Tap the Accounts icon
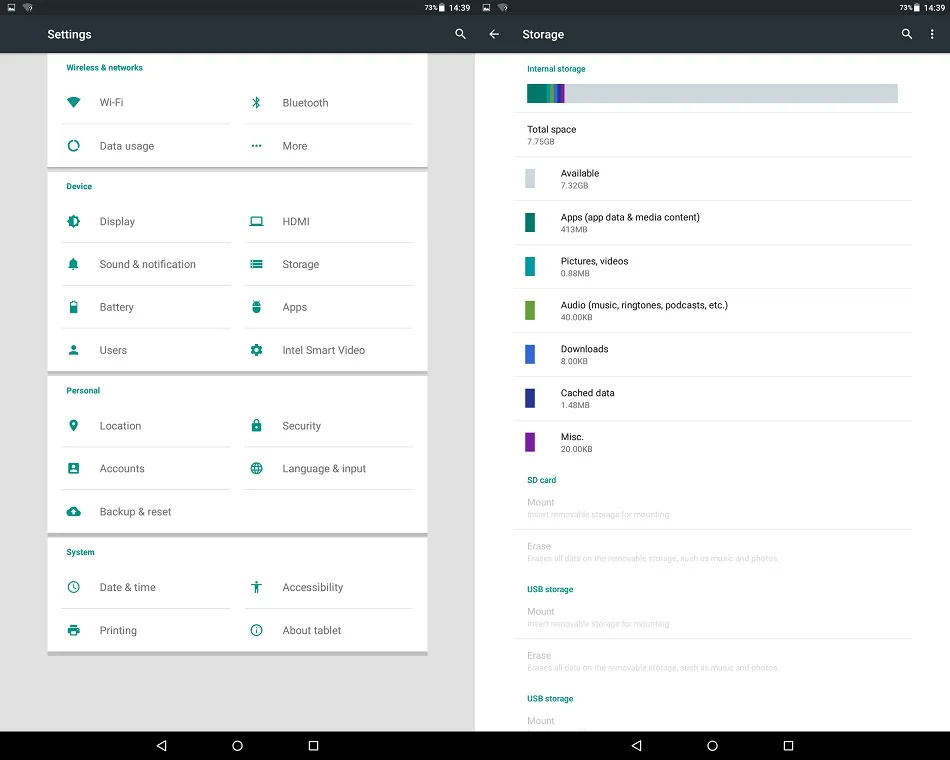 tap(73, 468)
